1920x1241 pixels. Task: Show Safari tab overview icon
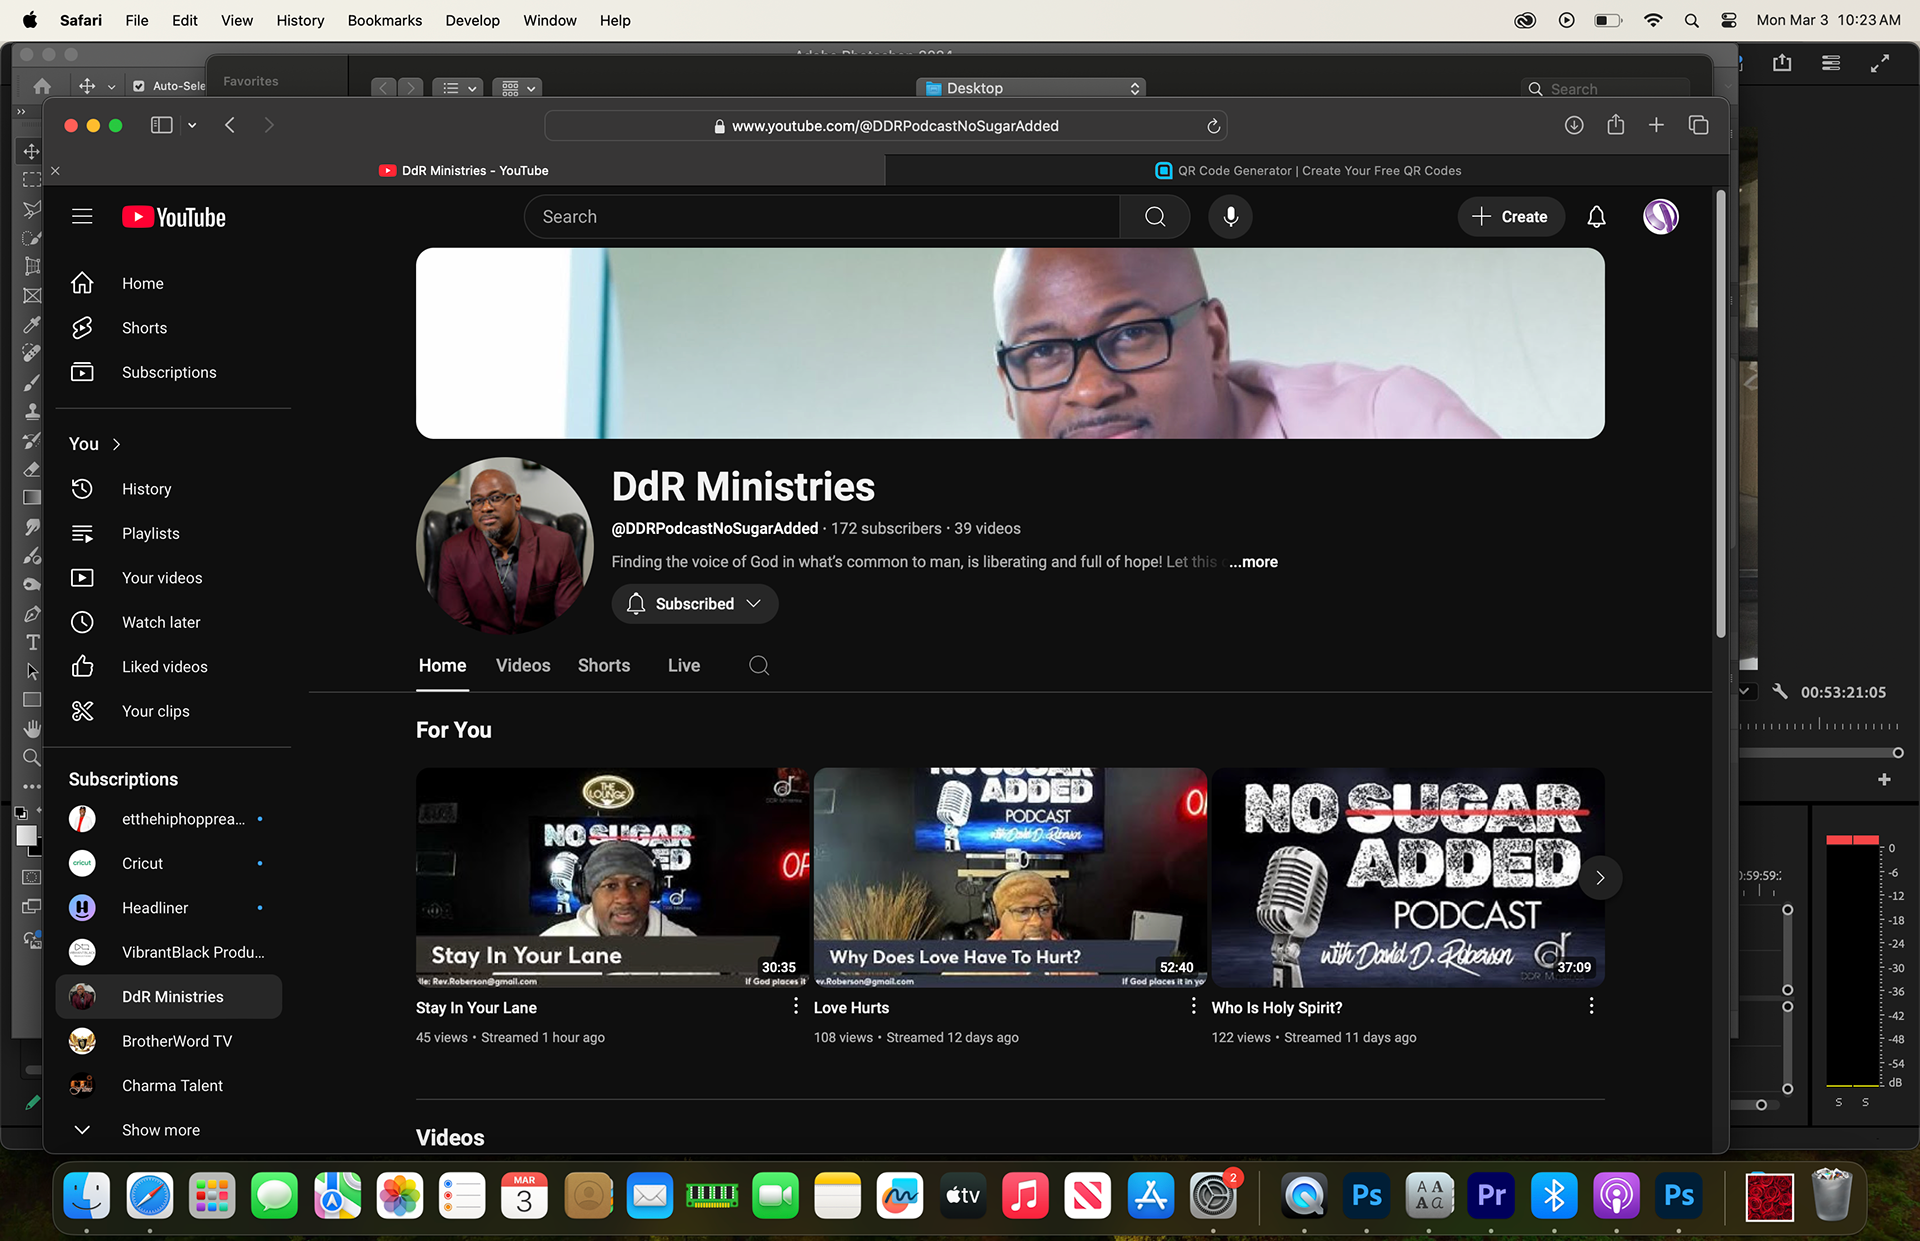1698,125
